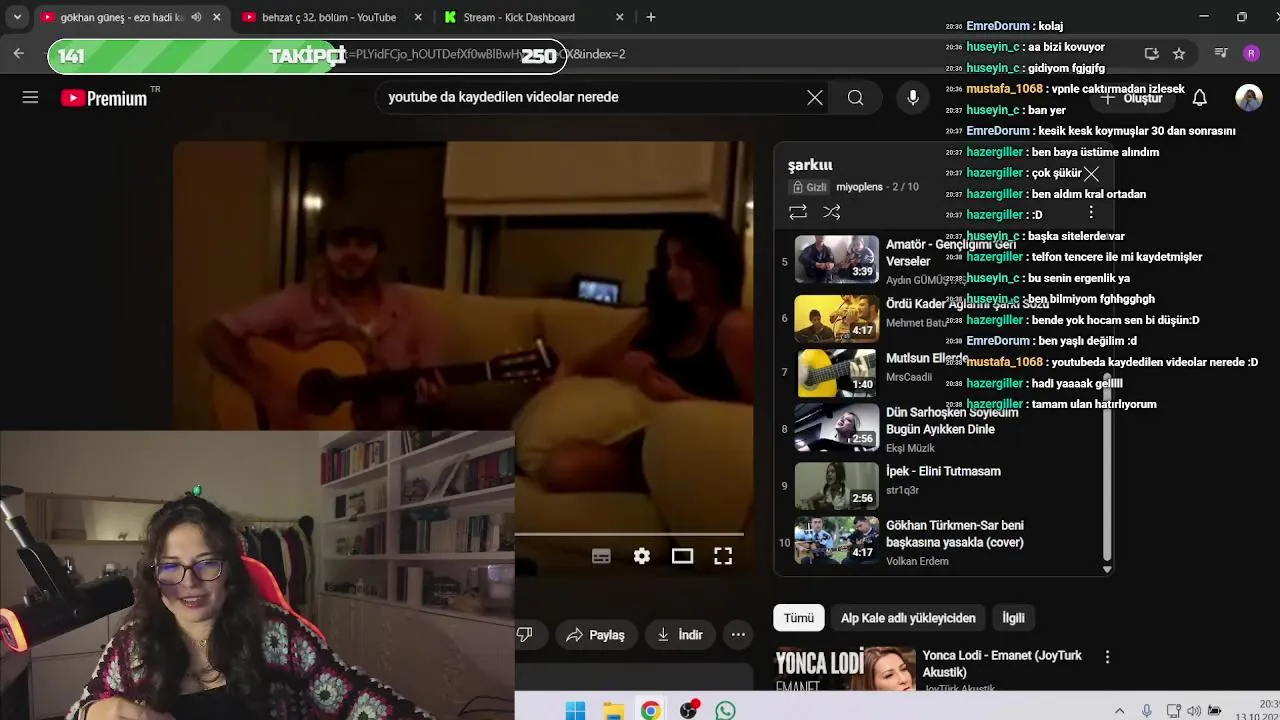Enter fullscreen on the video player
1280x720 pixels.
click(723, 556)
